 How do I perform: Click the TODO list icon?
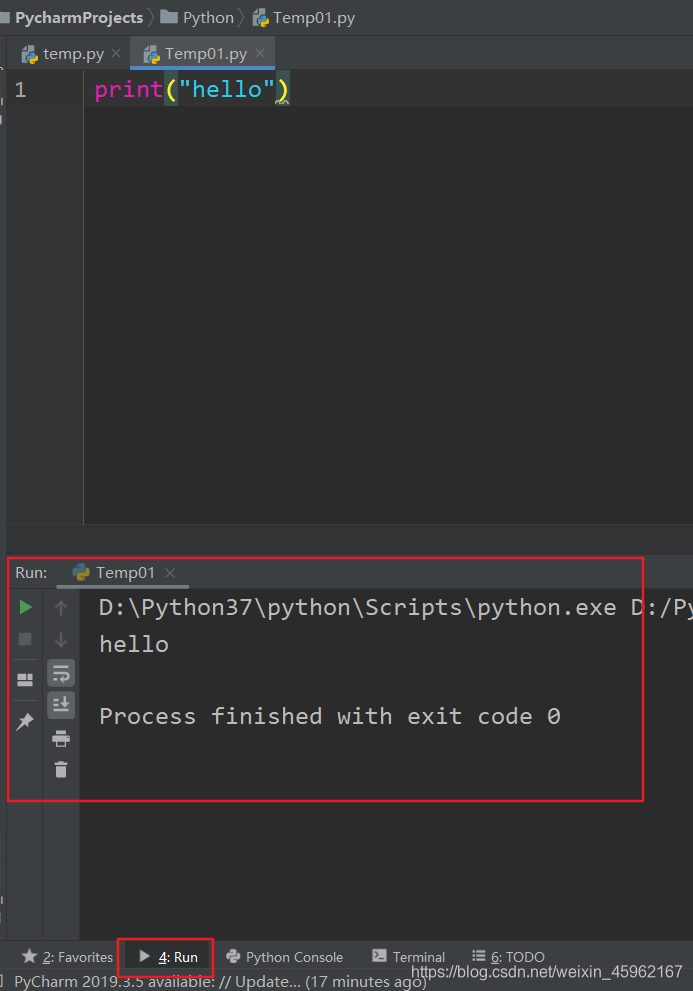[479, 956]
